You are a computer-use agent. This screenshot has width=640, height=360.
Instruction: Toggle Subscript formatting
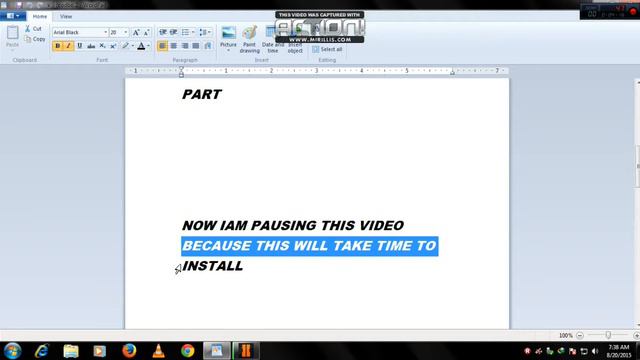pos(102,46)
